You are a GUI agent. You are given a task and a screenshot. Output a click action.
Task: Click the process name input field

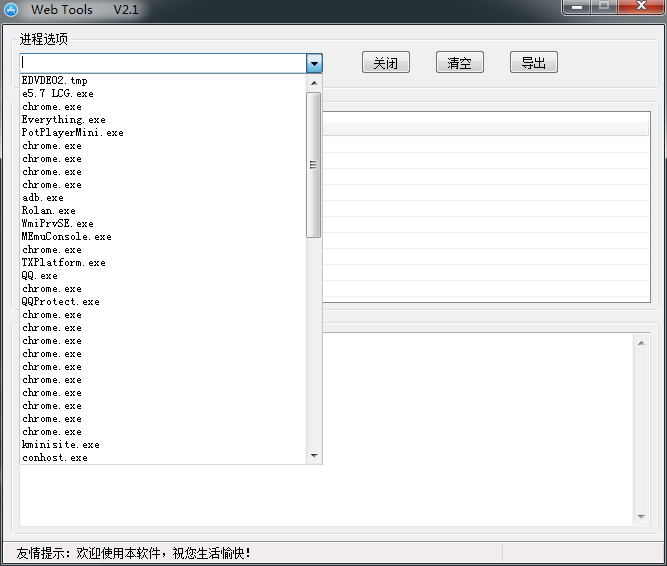point(163,63)
